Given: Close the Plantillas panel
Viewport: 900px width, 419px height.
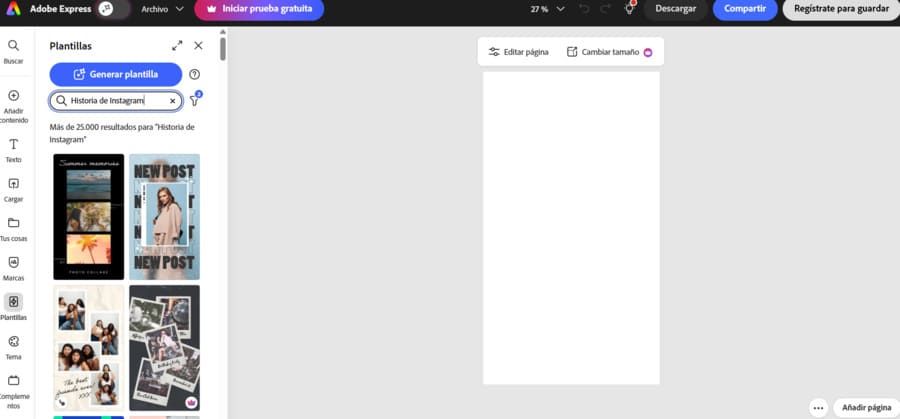Looking at the screenshot, I should point(198,45).
